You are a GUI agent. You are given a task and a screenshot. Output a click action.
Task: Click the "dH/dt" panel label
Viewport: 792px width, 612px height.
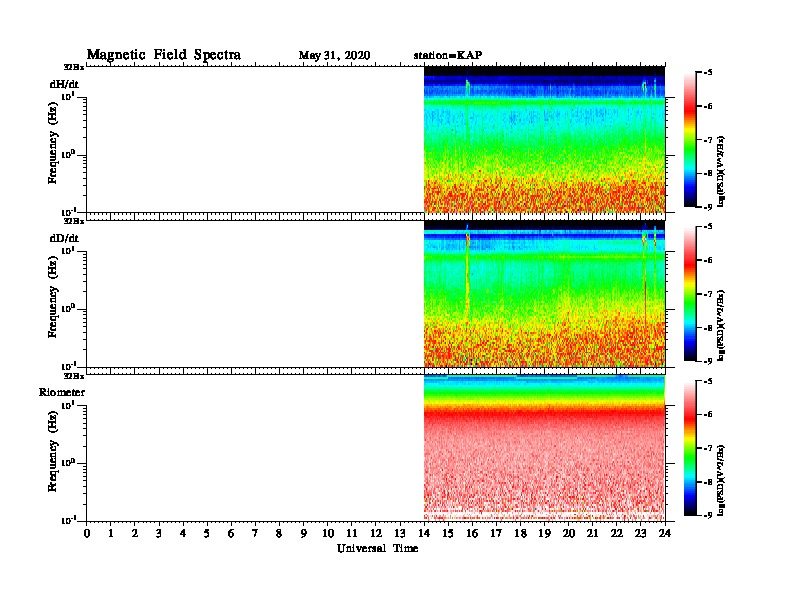point(64,84)
